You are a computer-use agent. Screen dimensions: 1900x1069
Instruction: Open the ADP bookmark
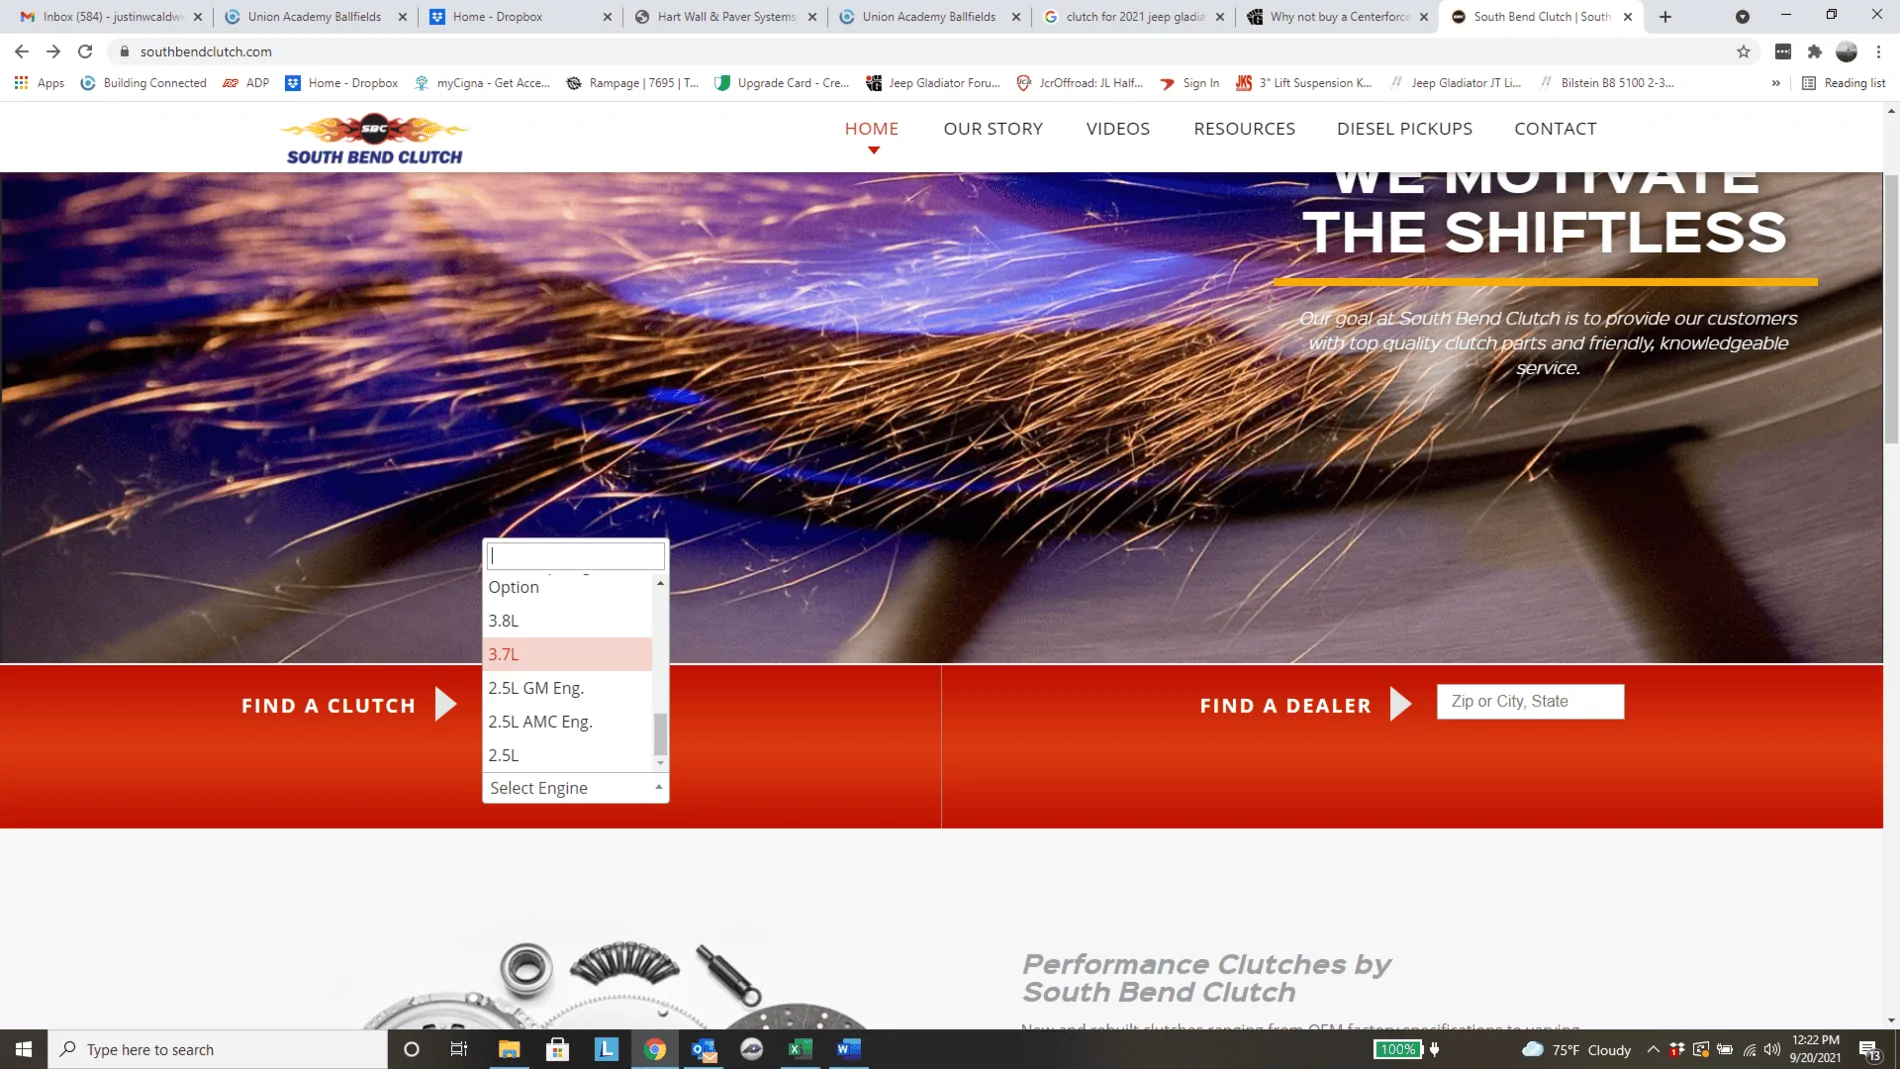point(246,83)
